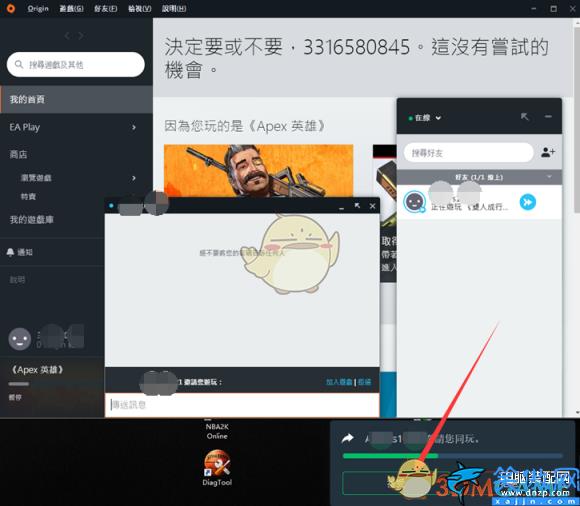This screenshot has height=506, width=580.
Task: Focus the 傳送訊息 message input
Action: point(242,405)
